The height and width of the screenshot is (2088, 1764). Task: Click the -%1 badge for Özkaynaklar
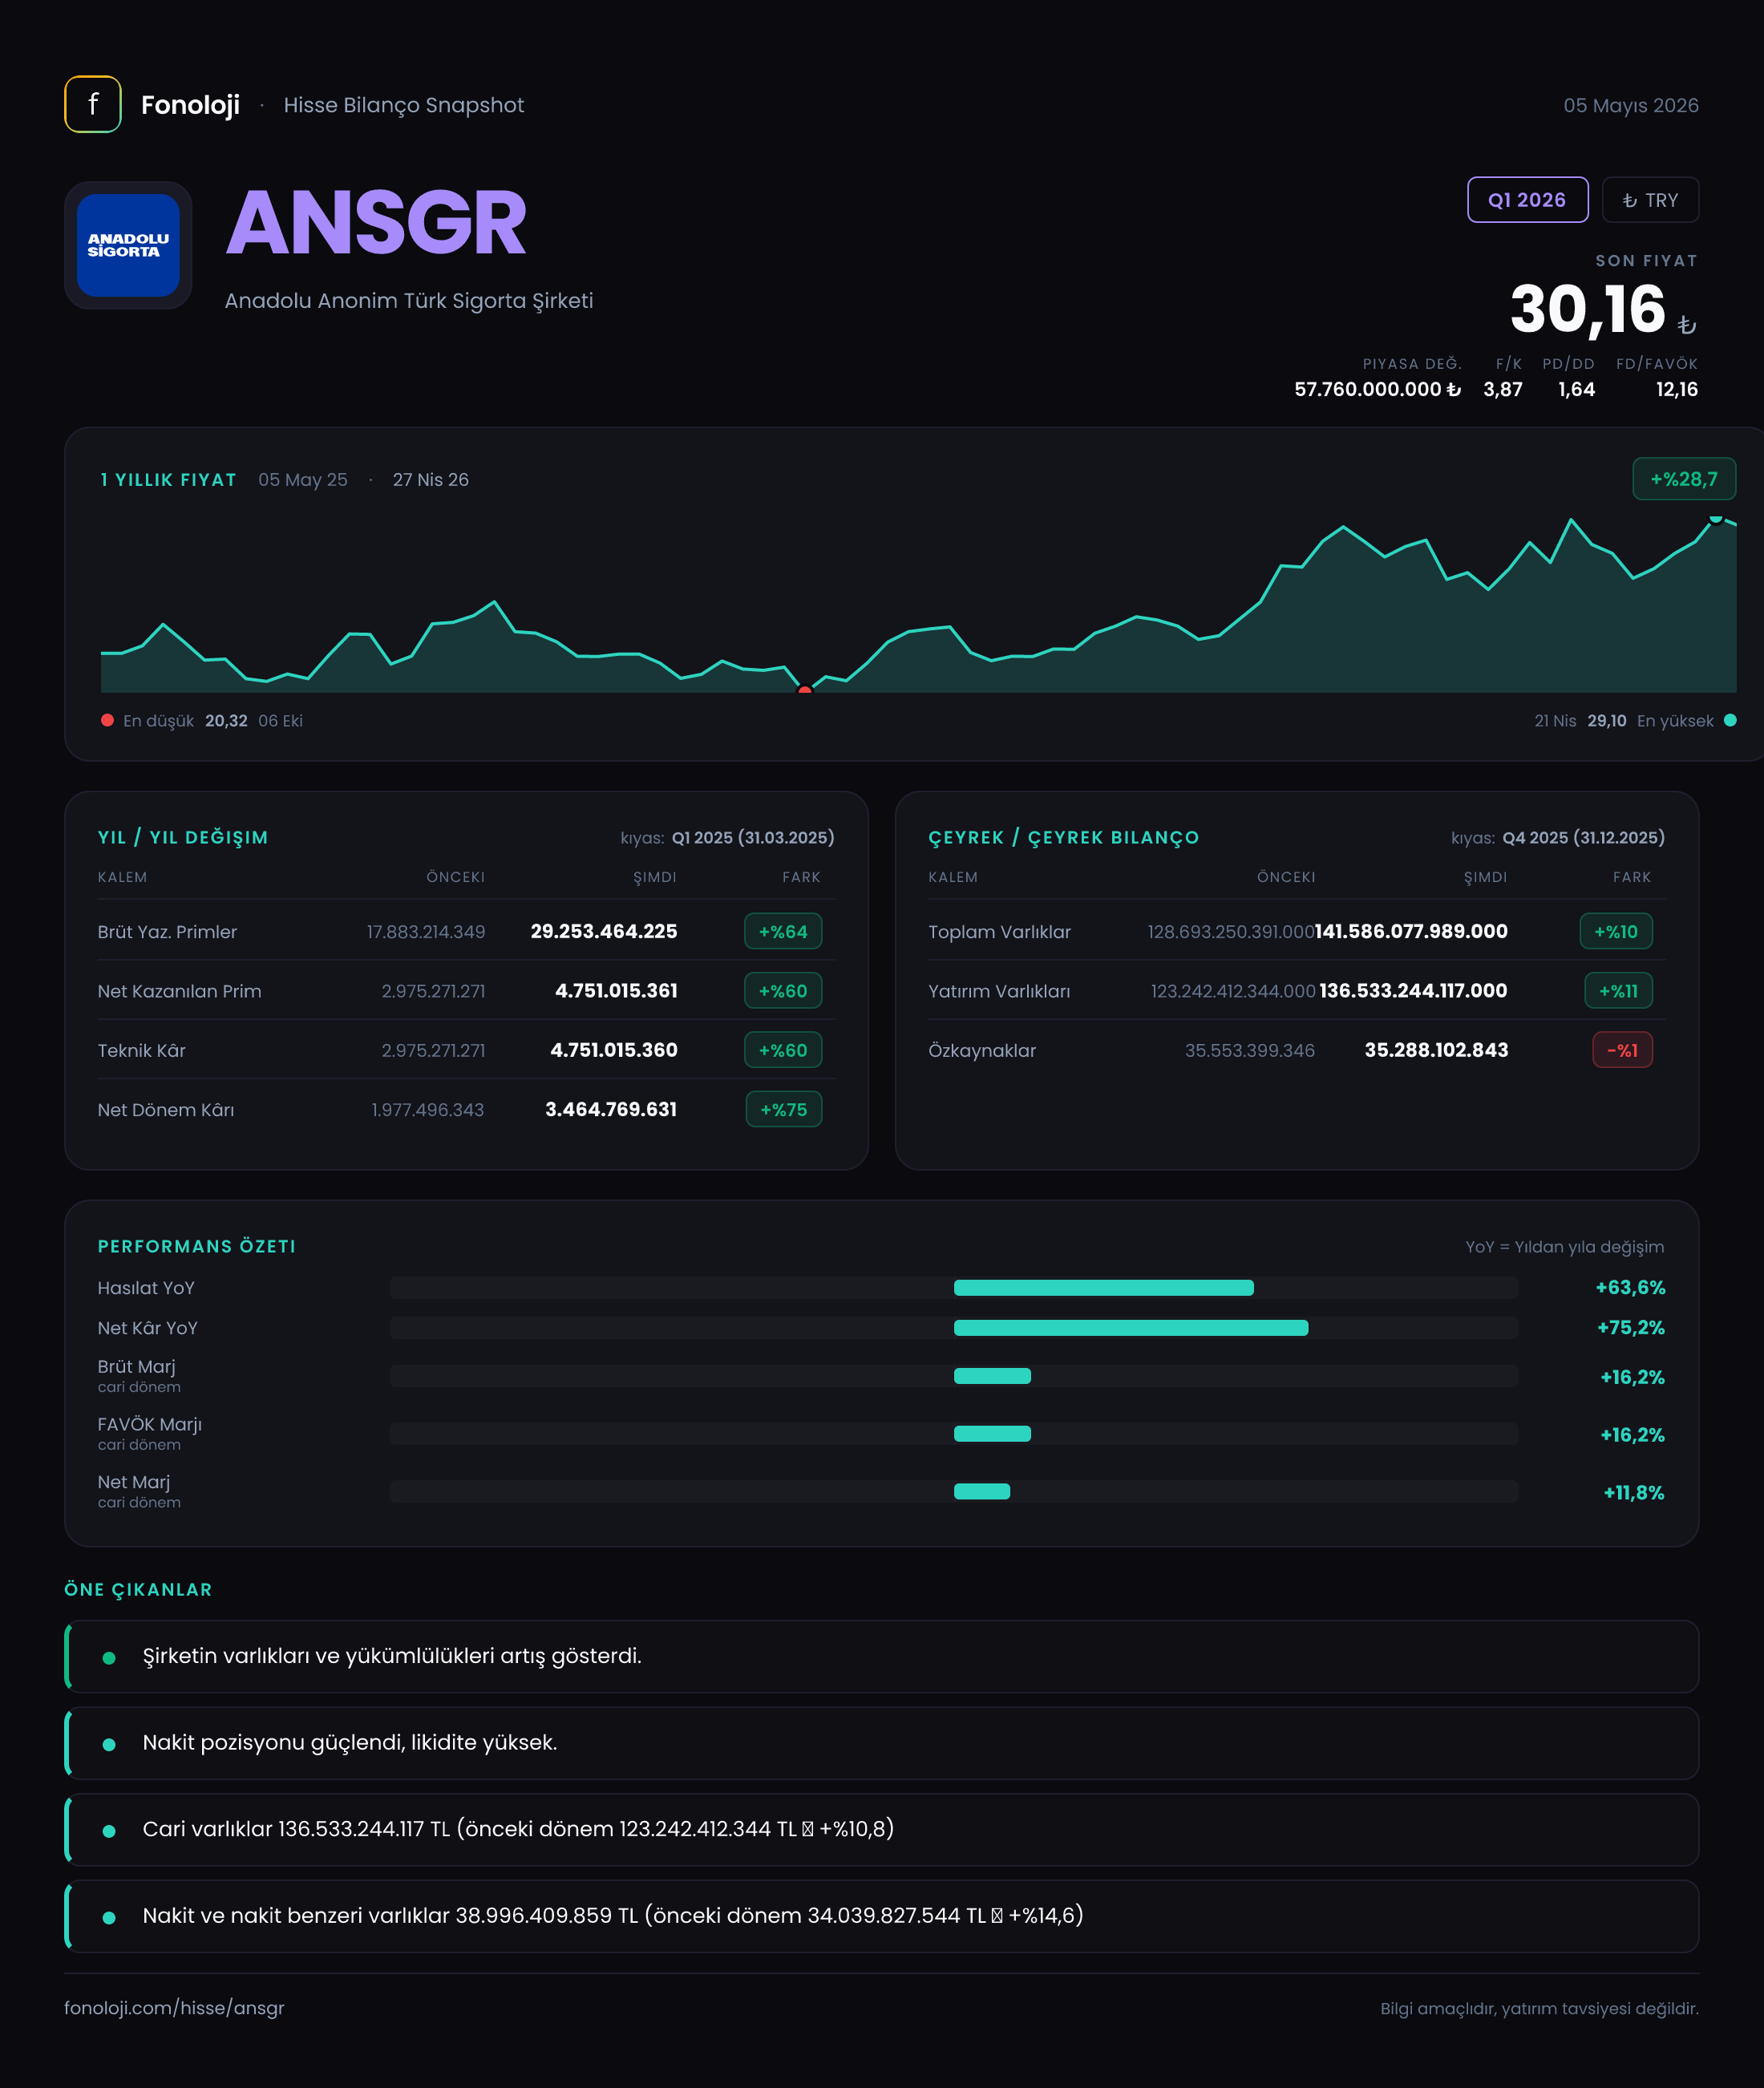1622,1050
